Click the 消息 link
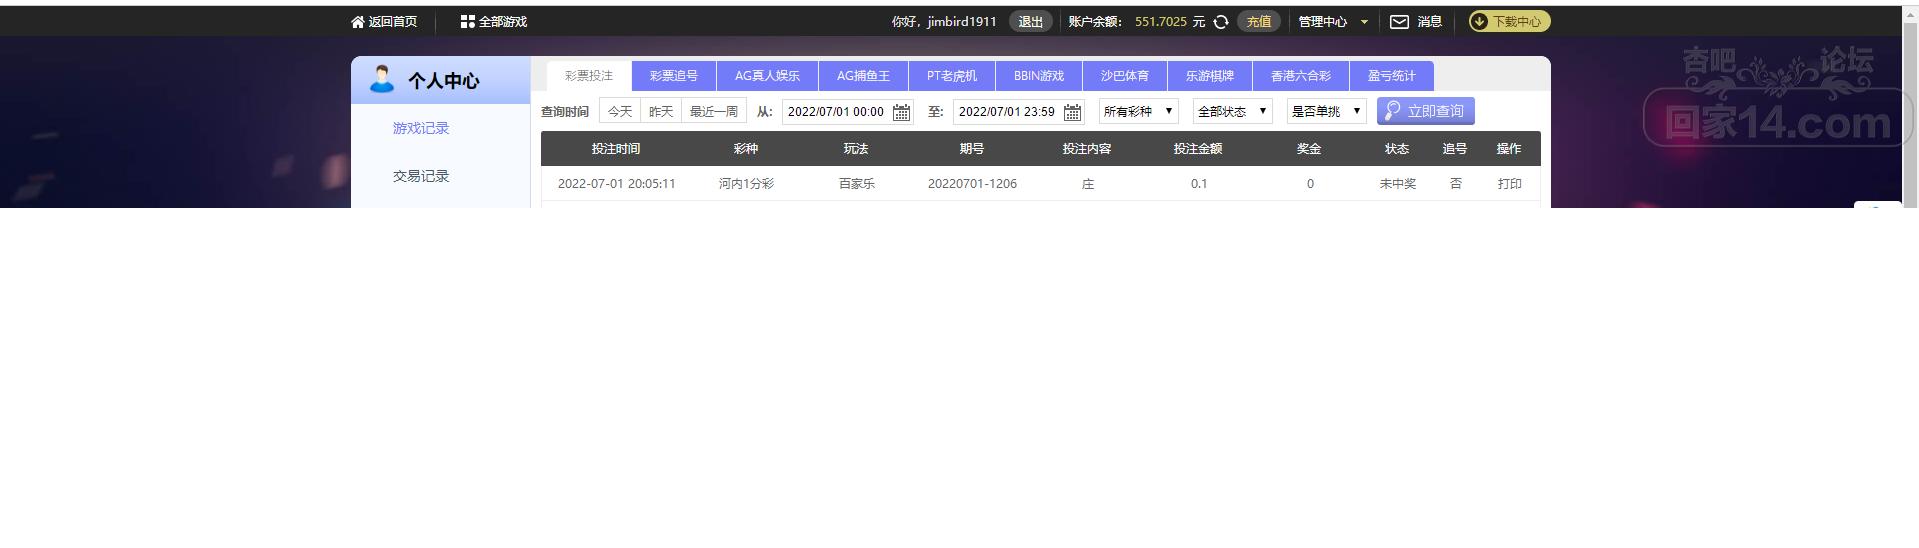 click(1429, 21)
